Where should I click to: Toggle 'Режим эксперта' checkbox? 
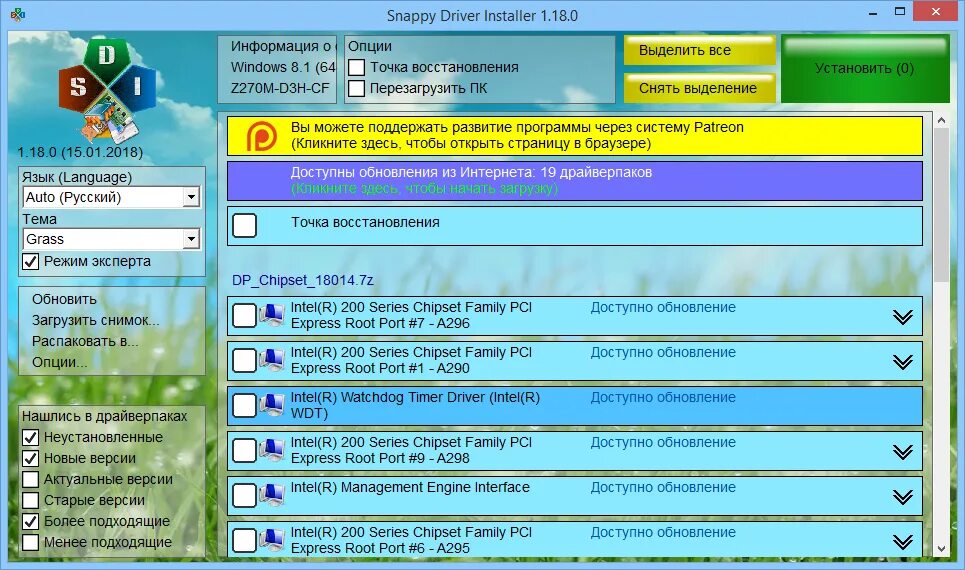point(31,262)
